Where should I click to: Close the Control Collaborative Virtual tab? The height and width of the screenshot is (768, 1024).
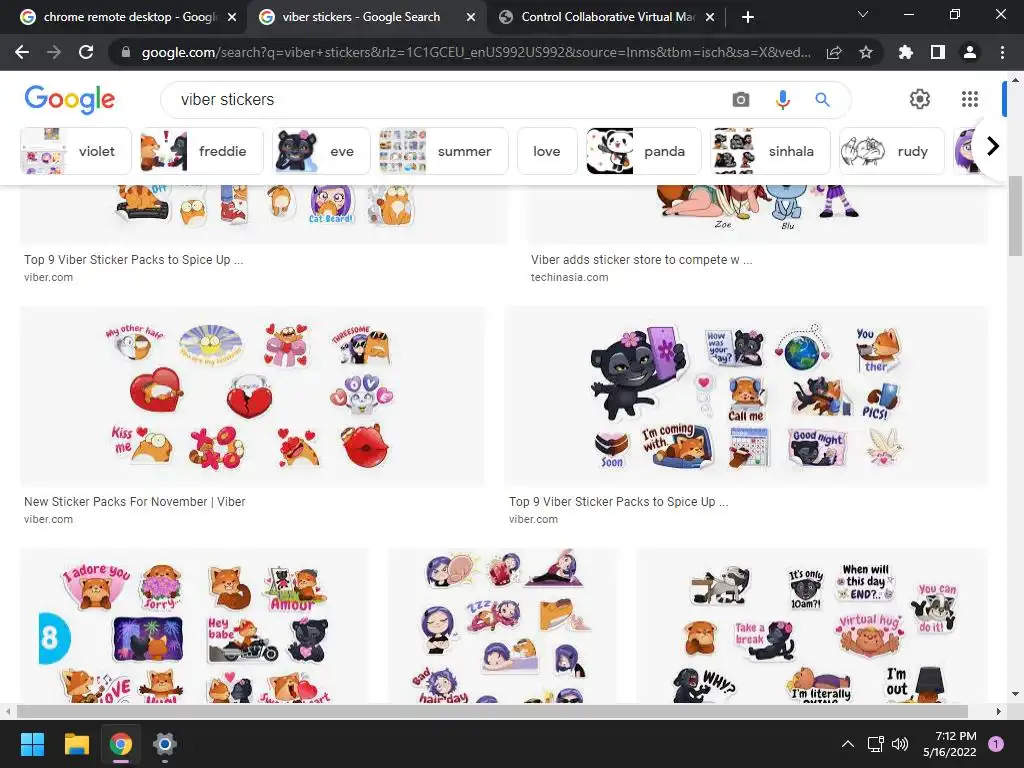[x=710, y=18]
